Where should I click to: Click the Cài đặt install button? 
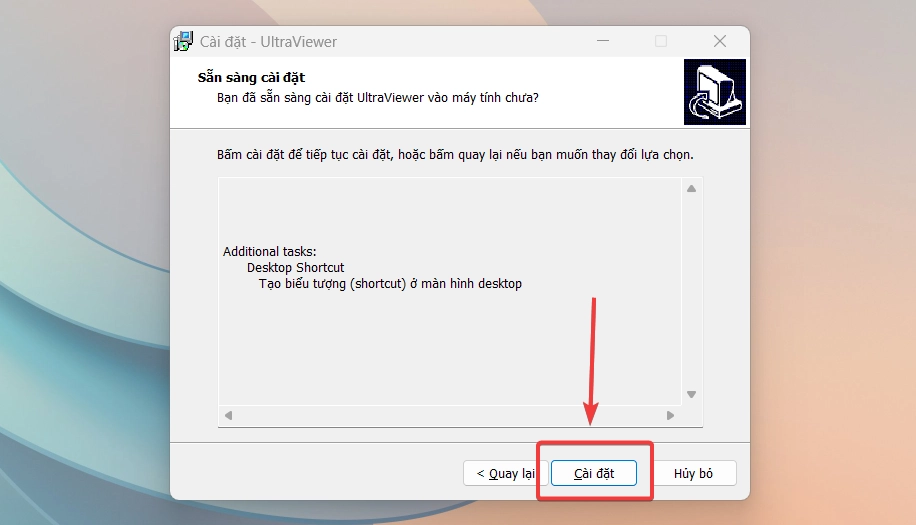pos(594,473)
